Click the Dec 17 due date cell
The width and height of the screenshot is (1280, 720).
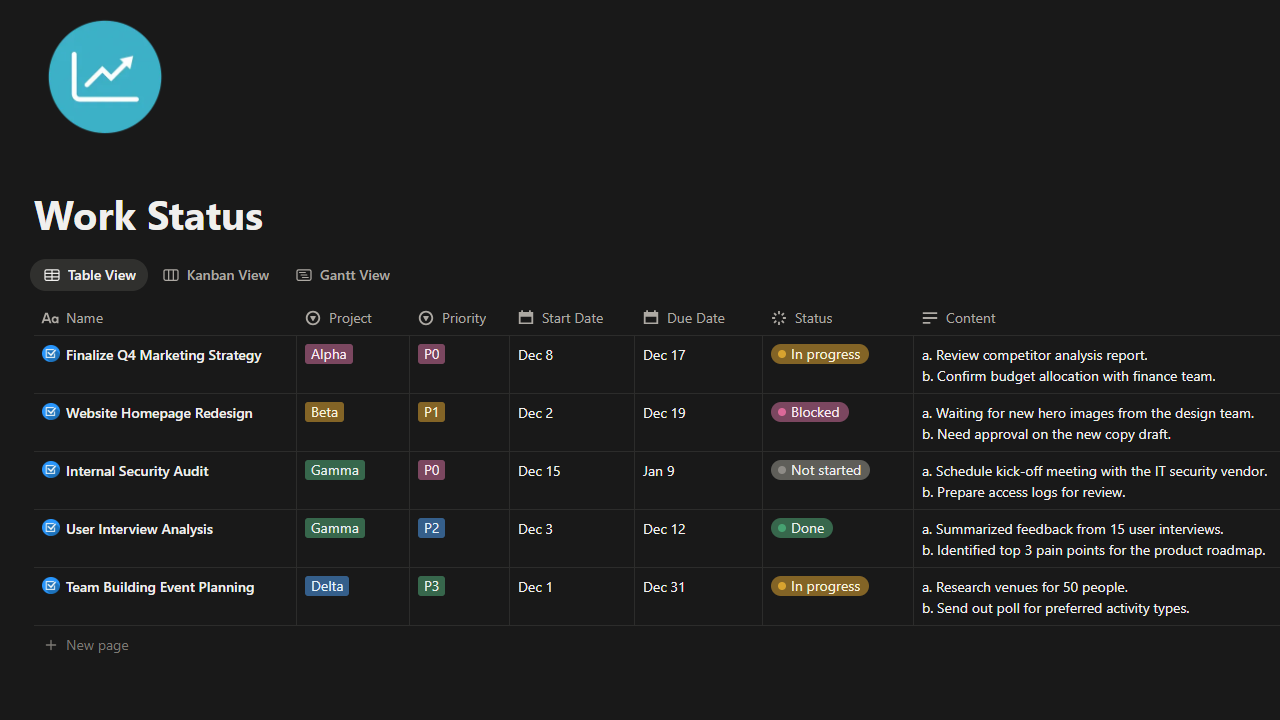point(698,364)
